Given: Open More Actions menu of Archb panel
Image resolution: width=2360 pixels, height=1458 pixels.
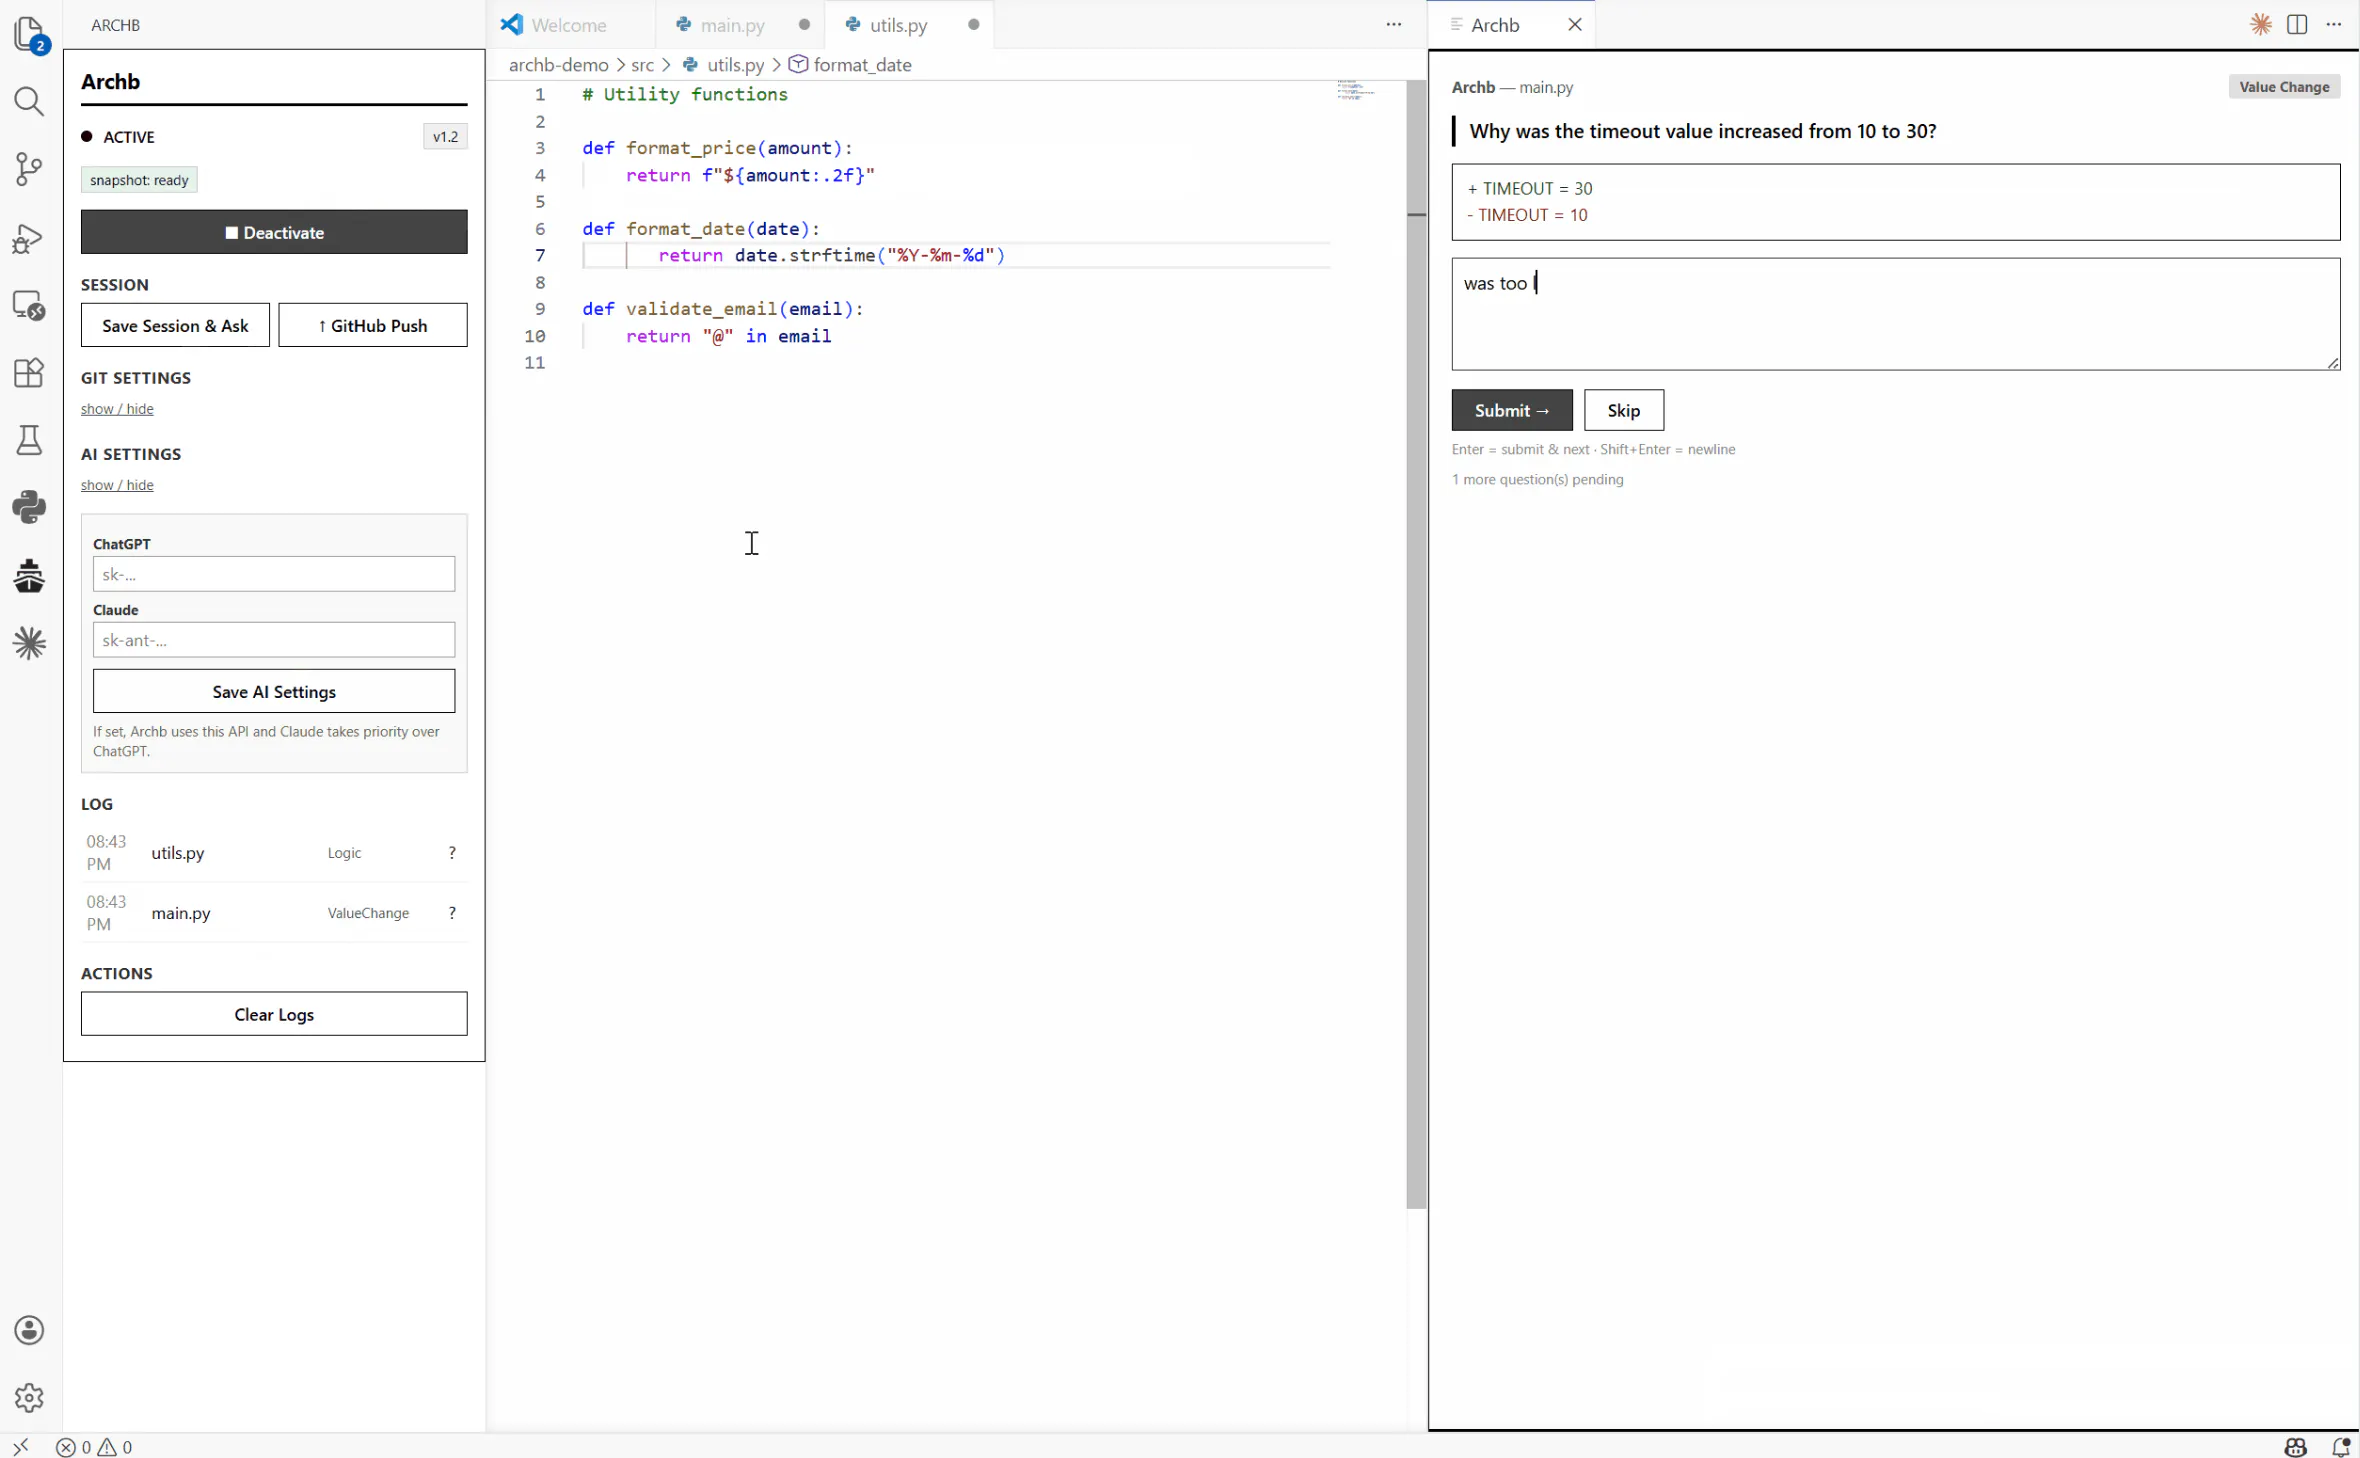Looking at the screenshot, I should (2333, 24).
